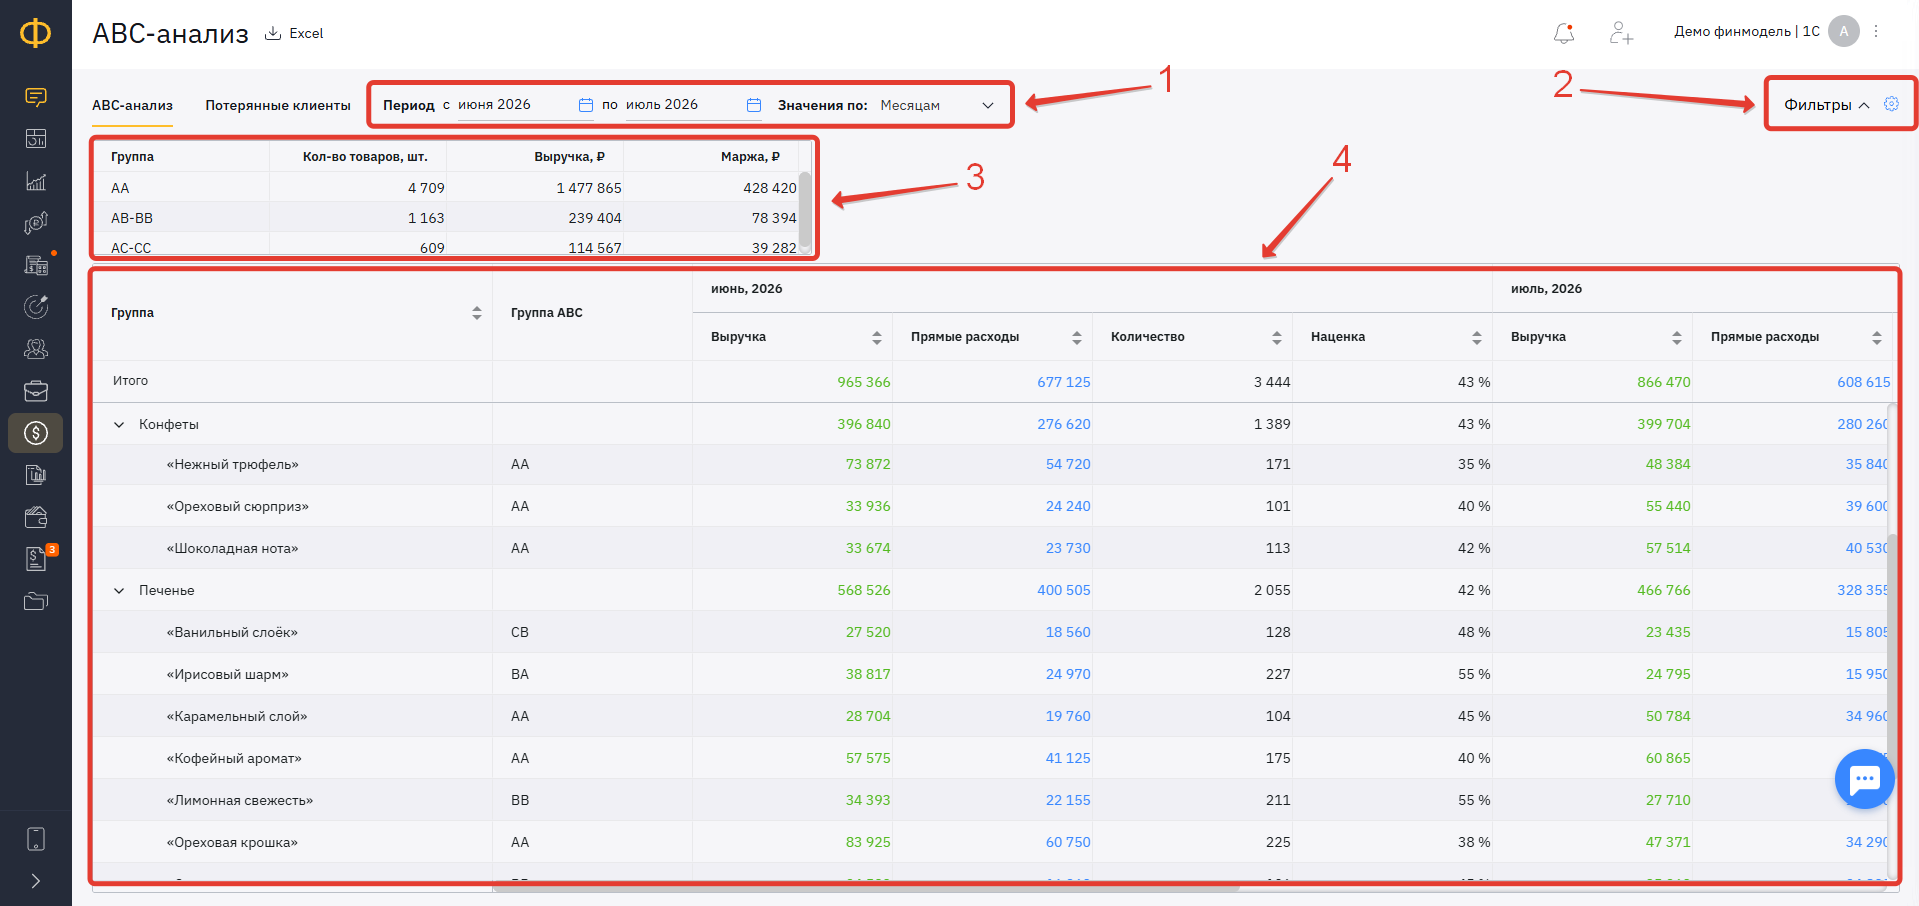The image size is (1919, 906).
Task: Open the Месяцам values dropdown
Action: click(937, 105)
